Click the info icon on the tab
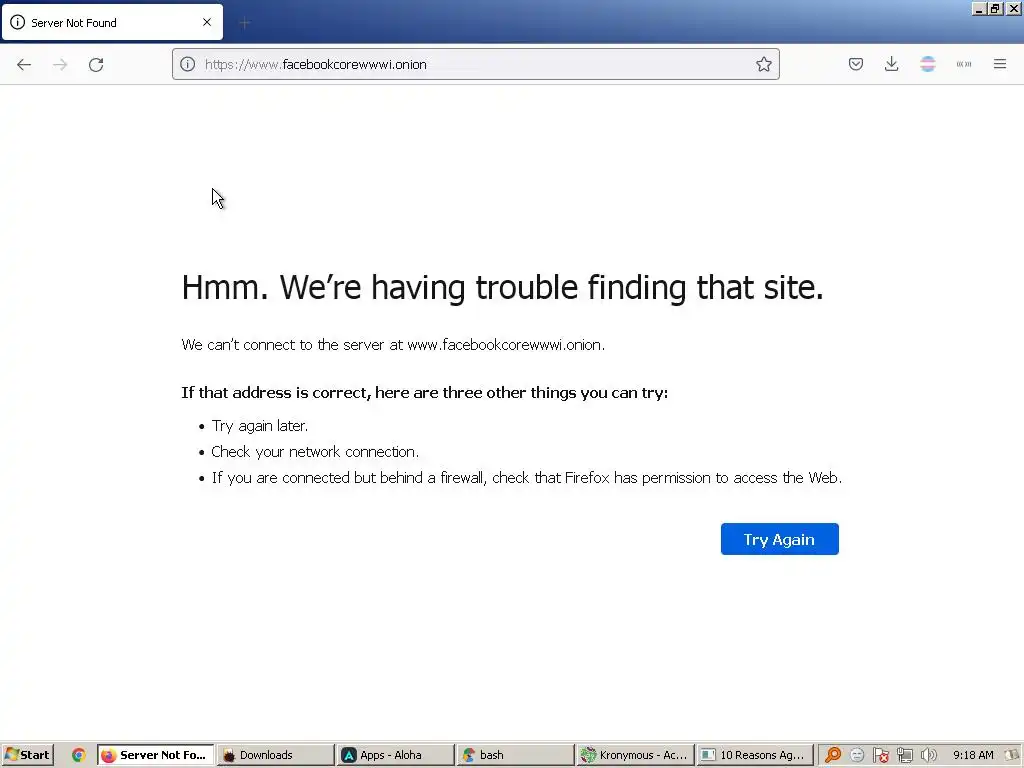Screen dimensions: 1024x768 [18, 22]
